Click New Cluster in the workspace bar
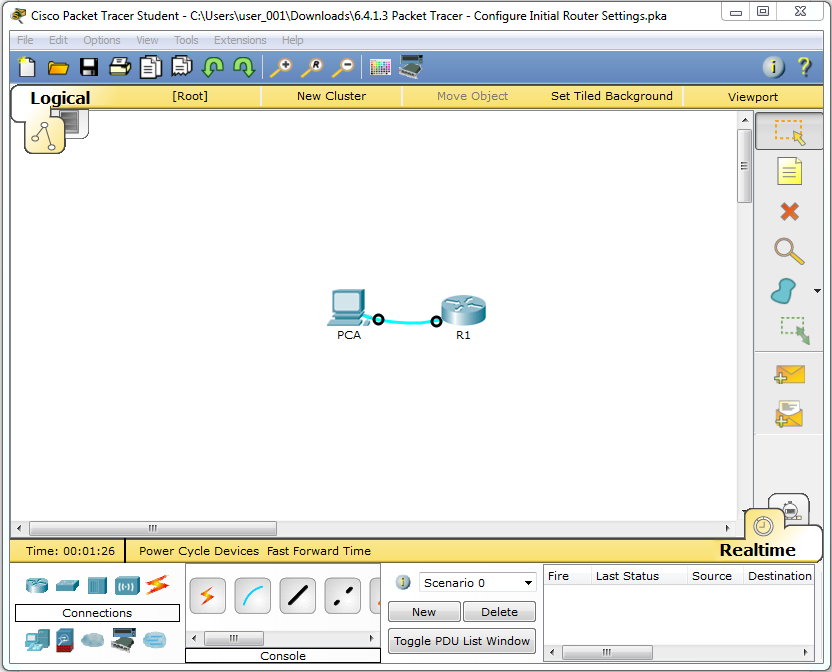 [331, 96]
